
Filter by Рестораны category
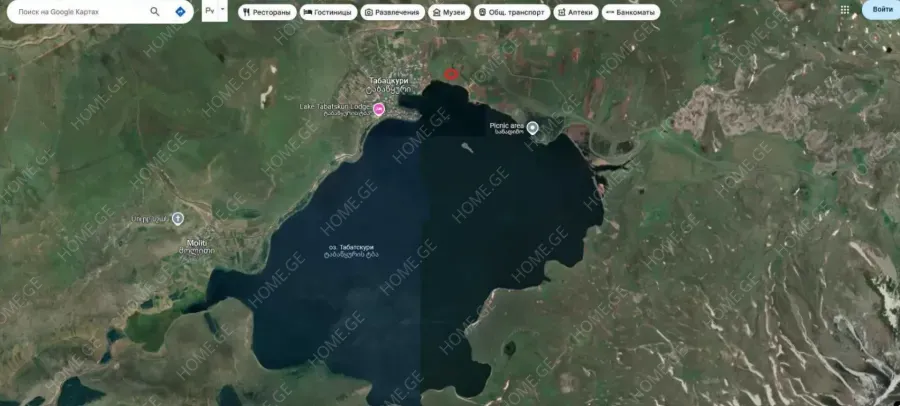click(x=268, y=13)
